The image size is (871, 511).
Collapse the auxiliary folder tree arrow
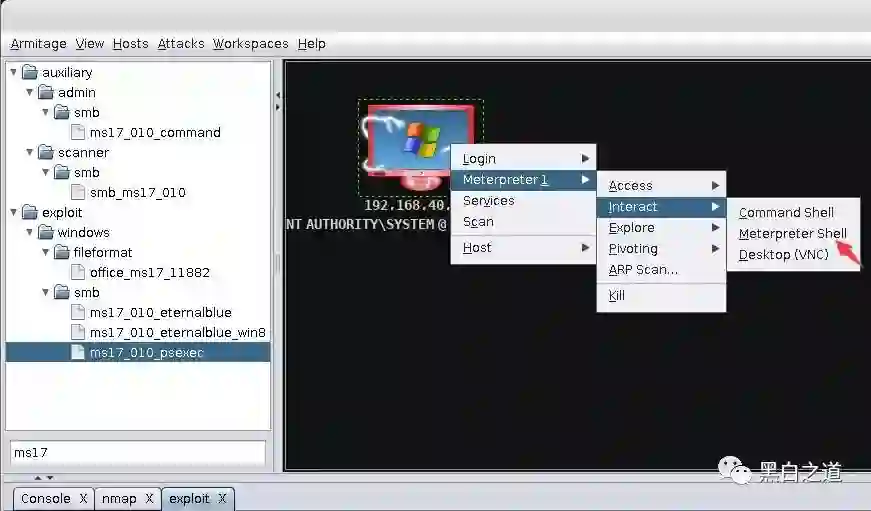(x=13, y=72)
